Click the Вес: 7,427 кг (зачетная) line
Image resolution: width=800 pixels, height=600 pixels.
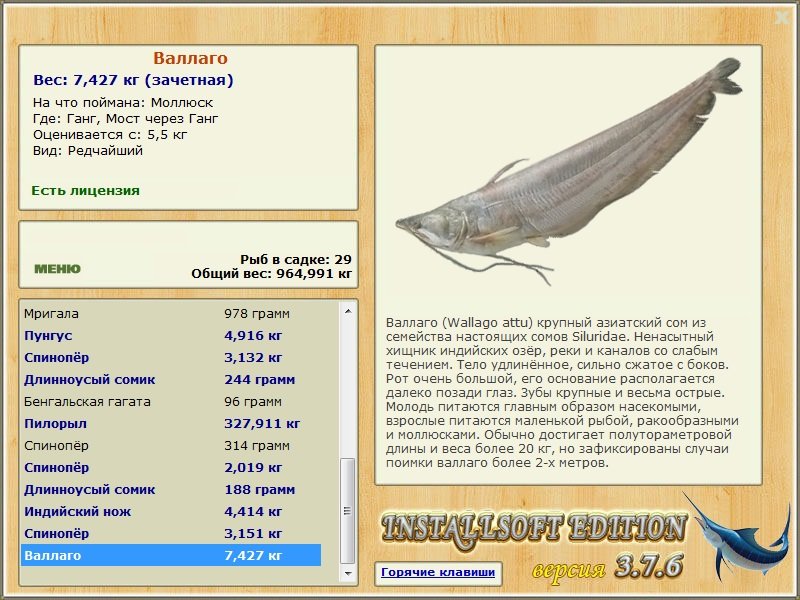[x=133, y=80]
